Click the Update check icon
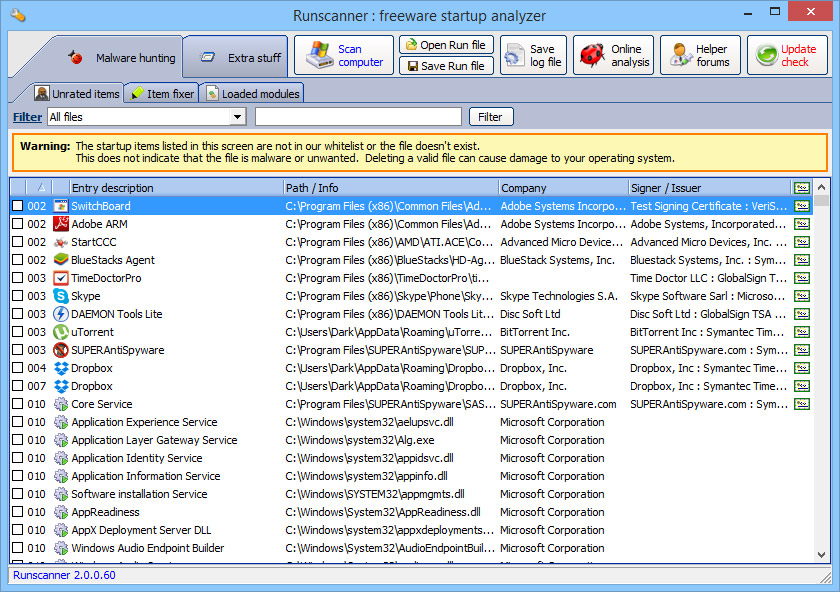This screenshot has height=592, width=840. pos(766,55)
